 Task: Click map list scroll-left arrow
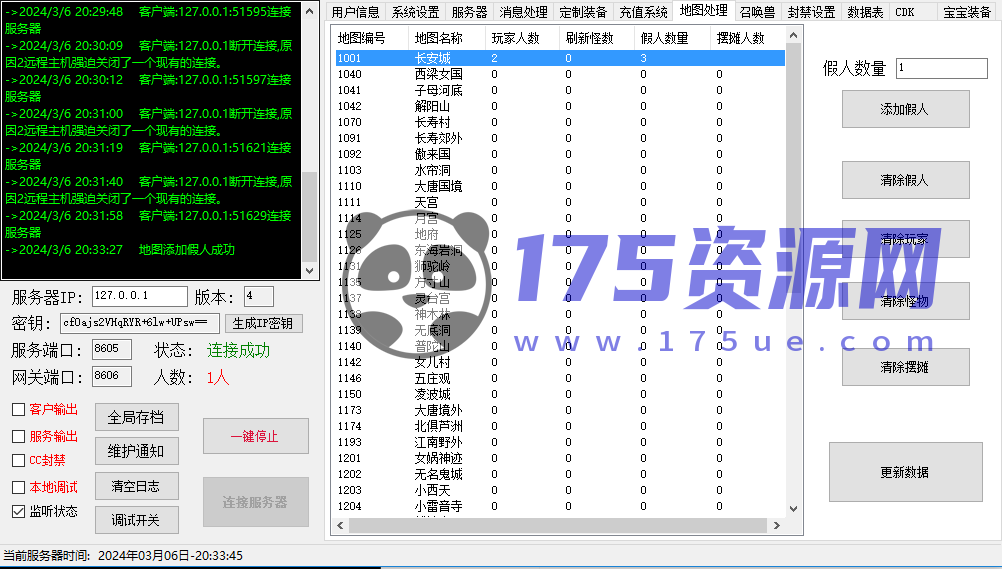[340, 526]
